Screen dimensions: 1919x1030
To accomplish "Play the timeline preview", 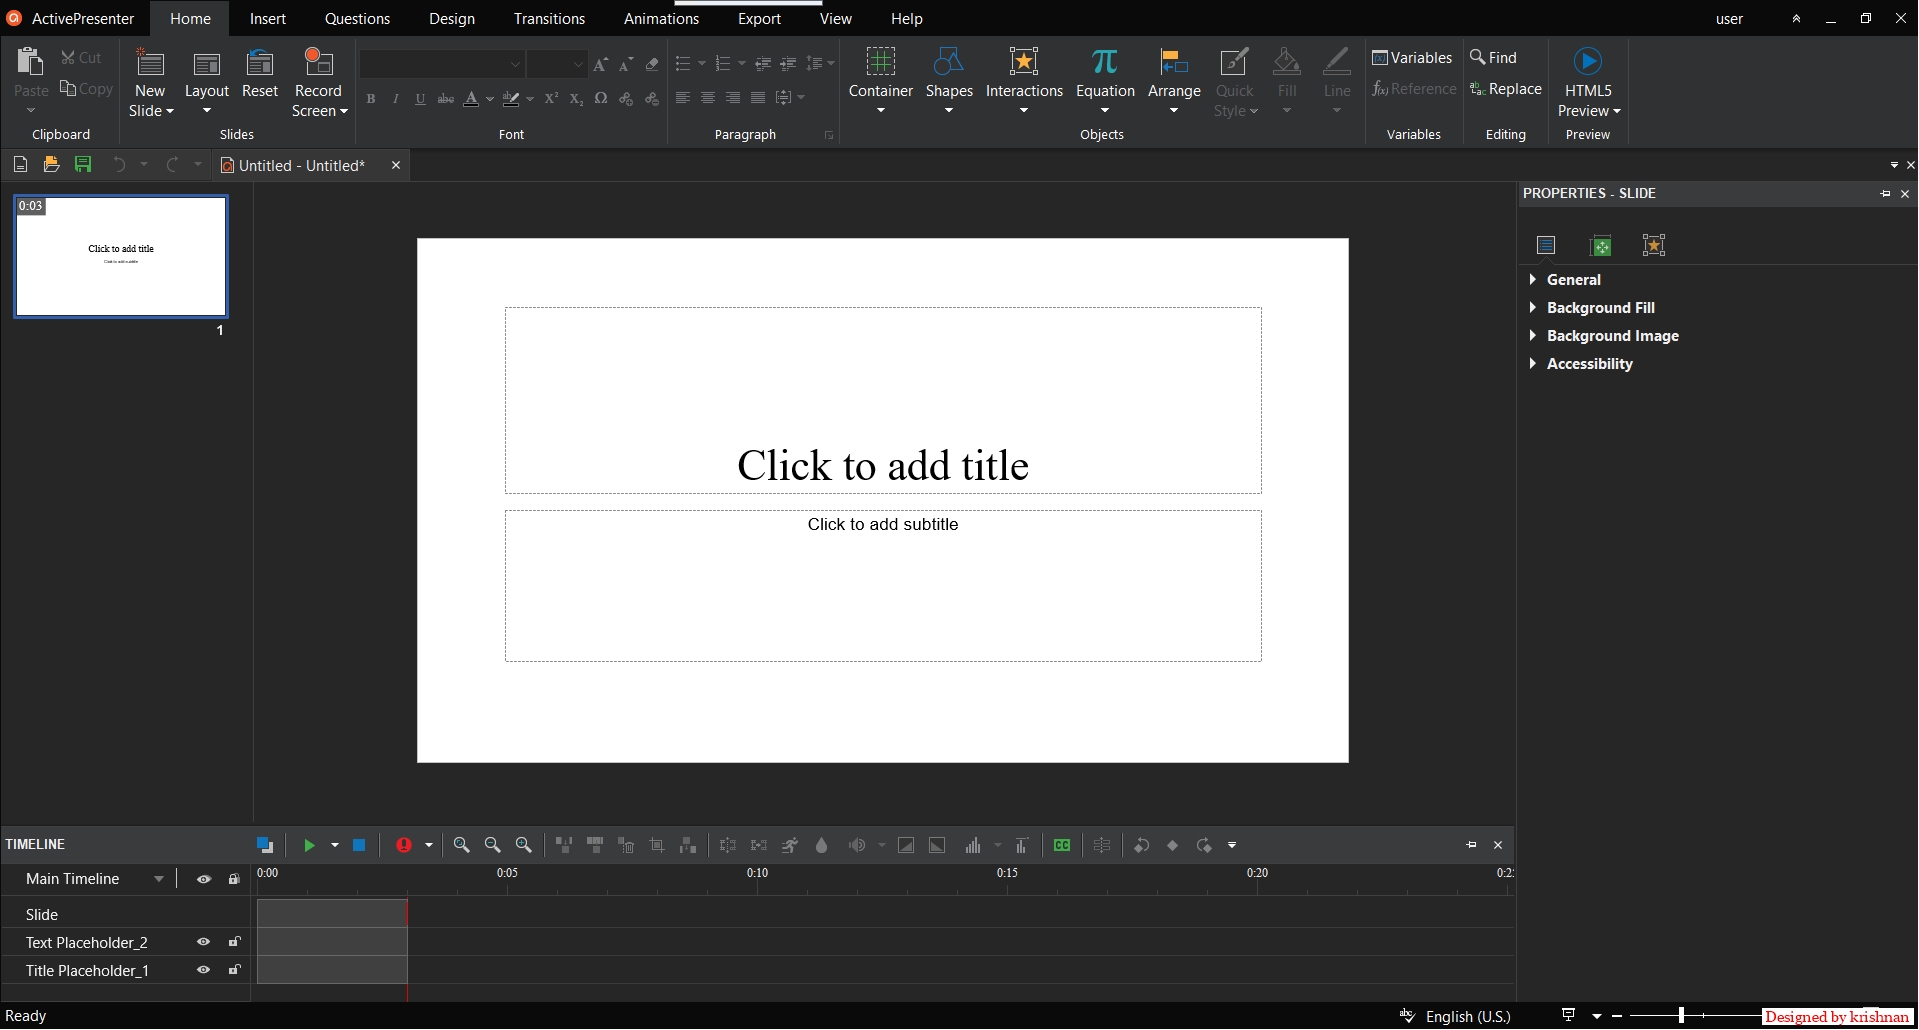I will coord(309,846).
